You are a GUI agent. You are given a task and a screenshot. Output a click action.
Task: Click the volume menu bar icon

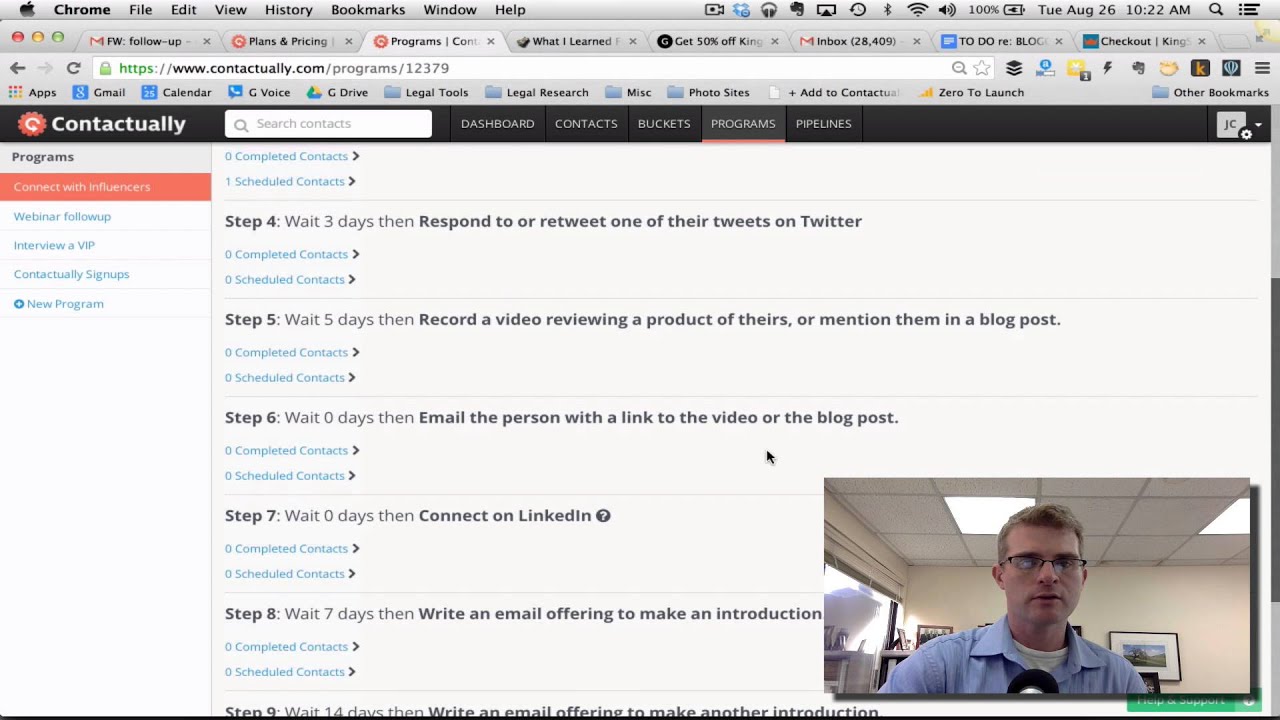(x=946, y=10)
